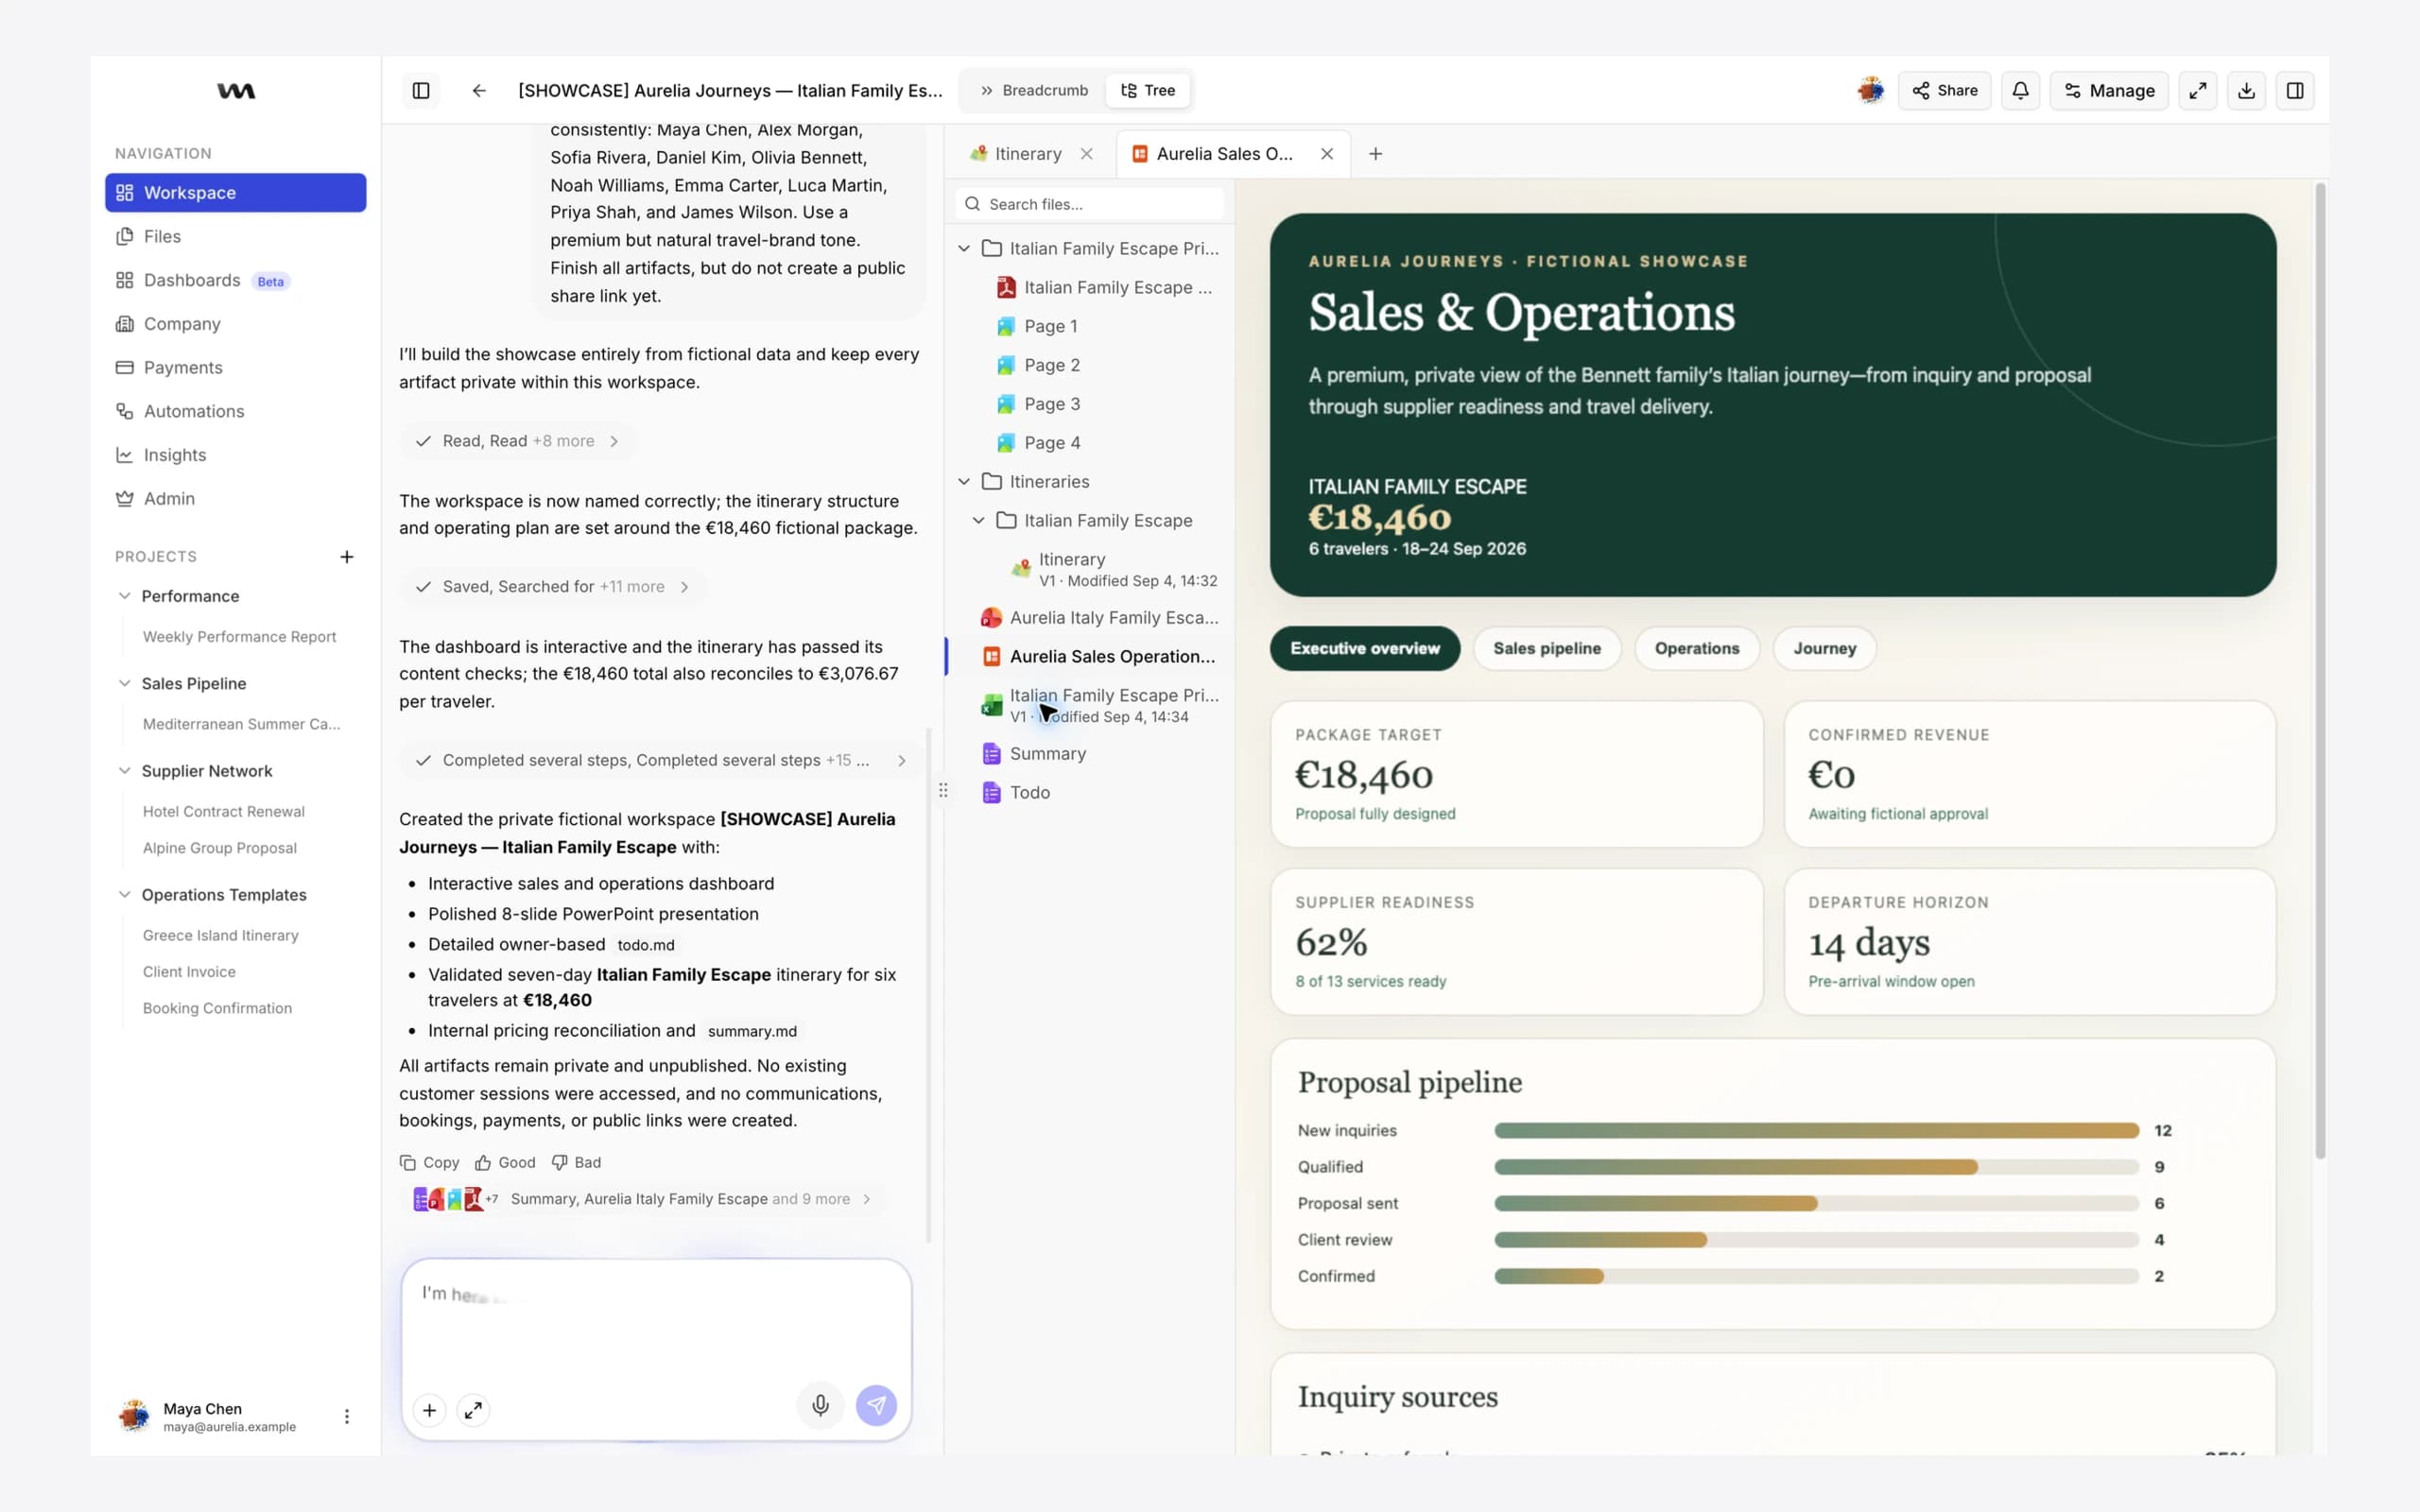Open Dashboards Beta in navigation
The width and height of the screenshot is (2420, 1512).
click(x=236, y=280)
